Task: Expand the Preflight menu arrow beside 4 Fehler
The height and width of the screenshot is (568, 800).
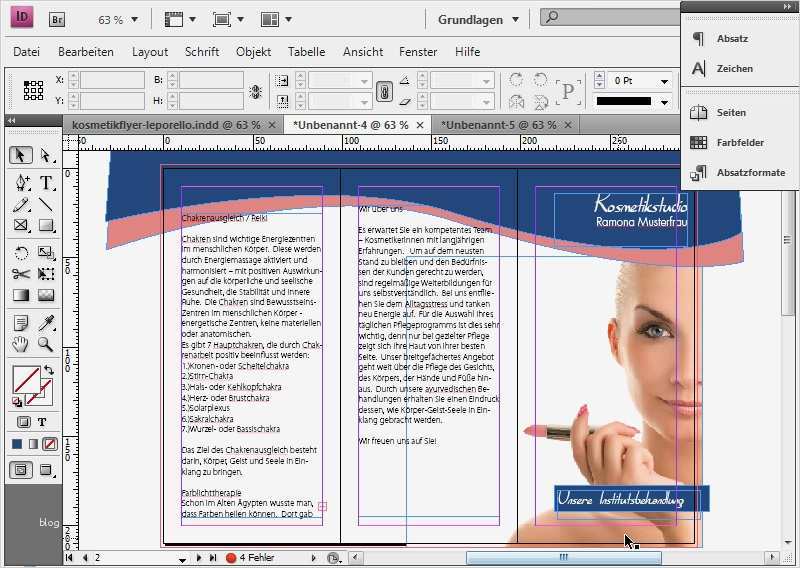Action: coord(313,558)
